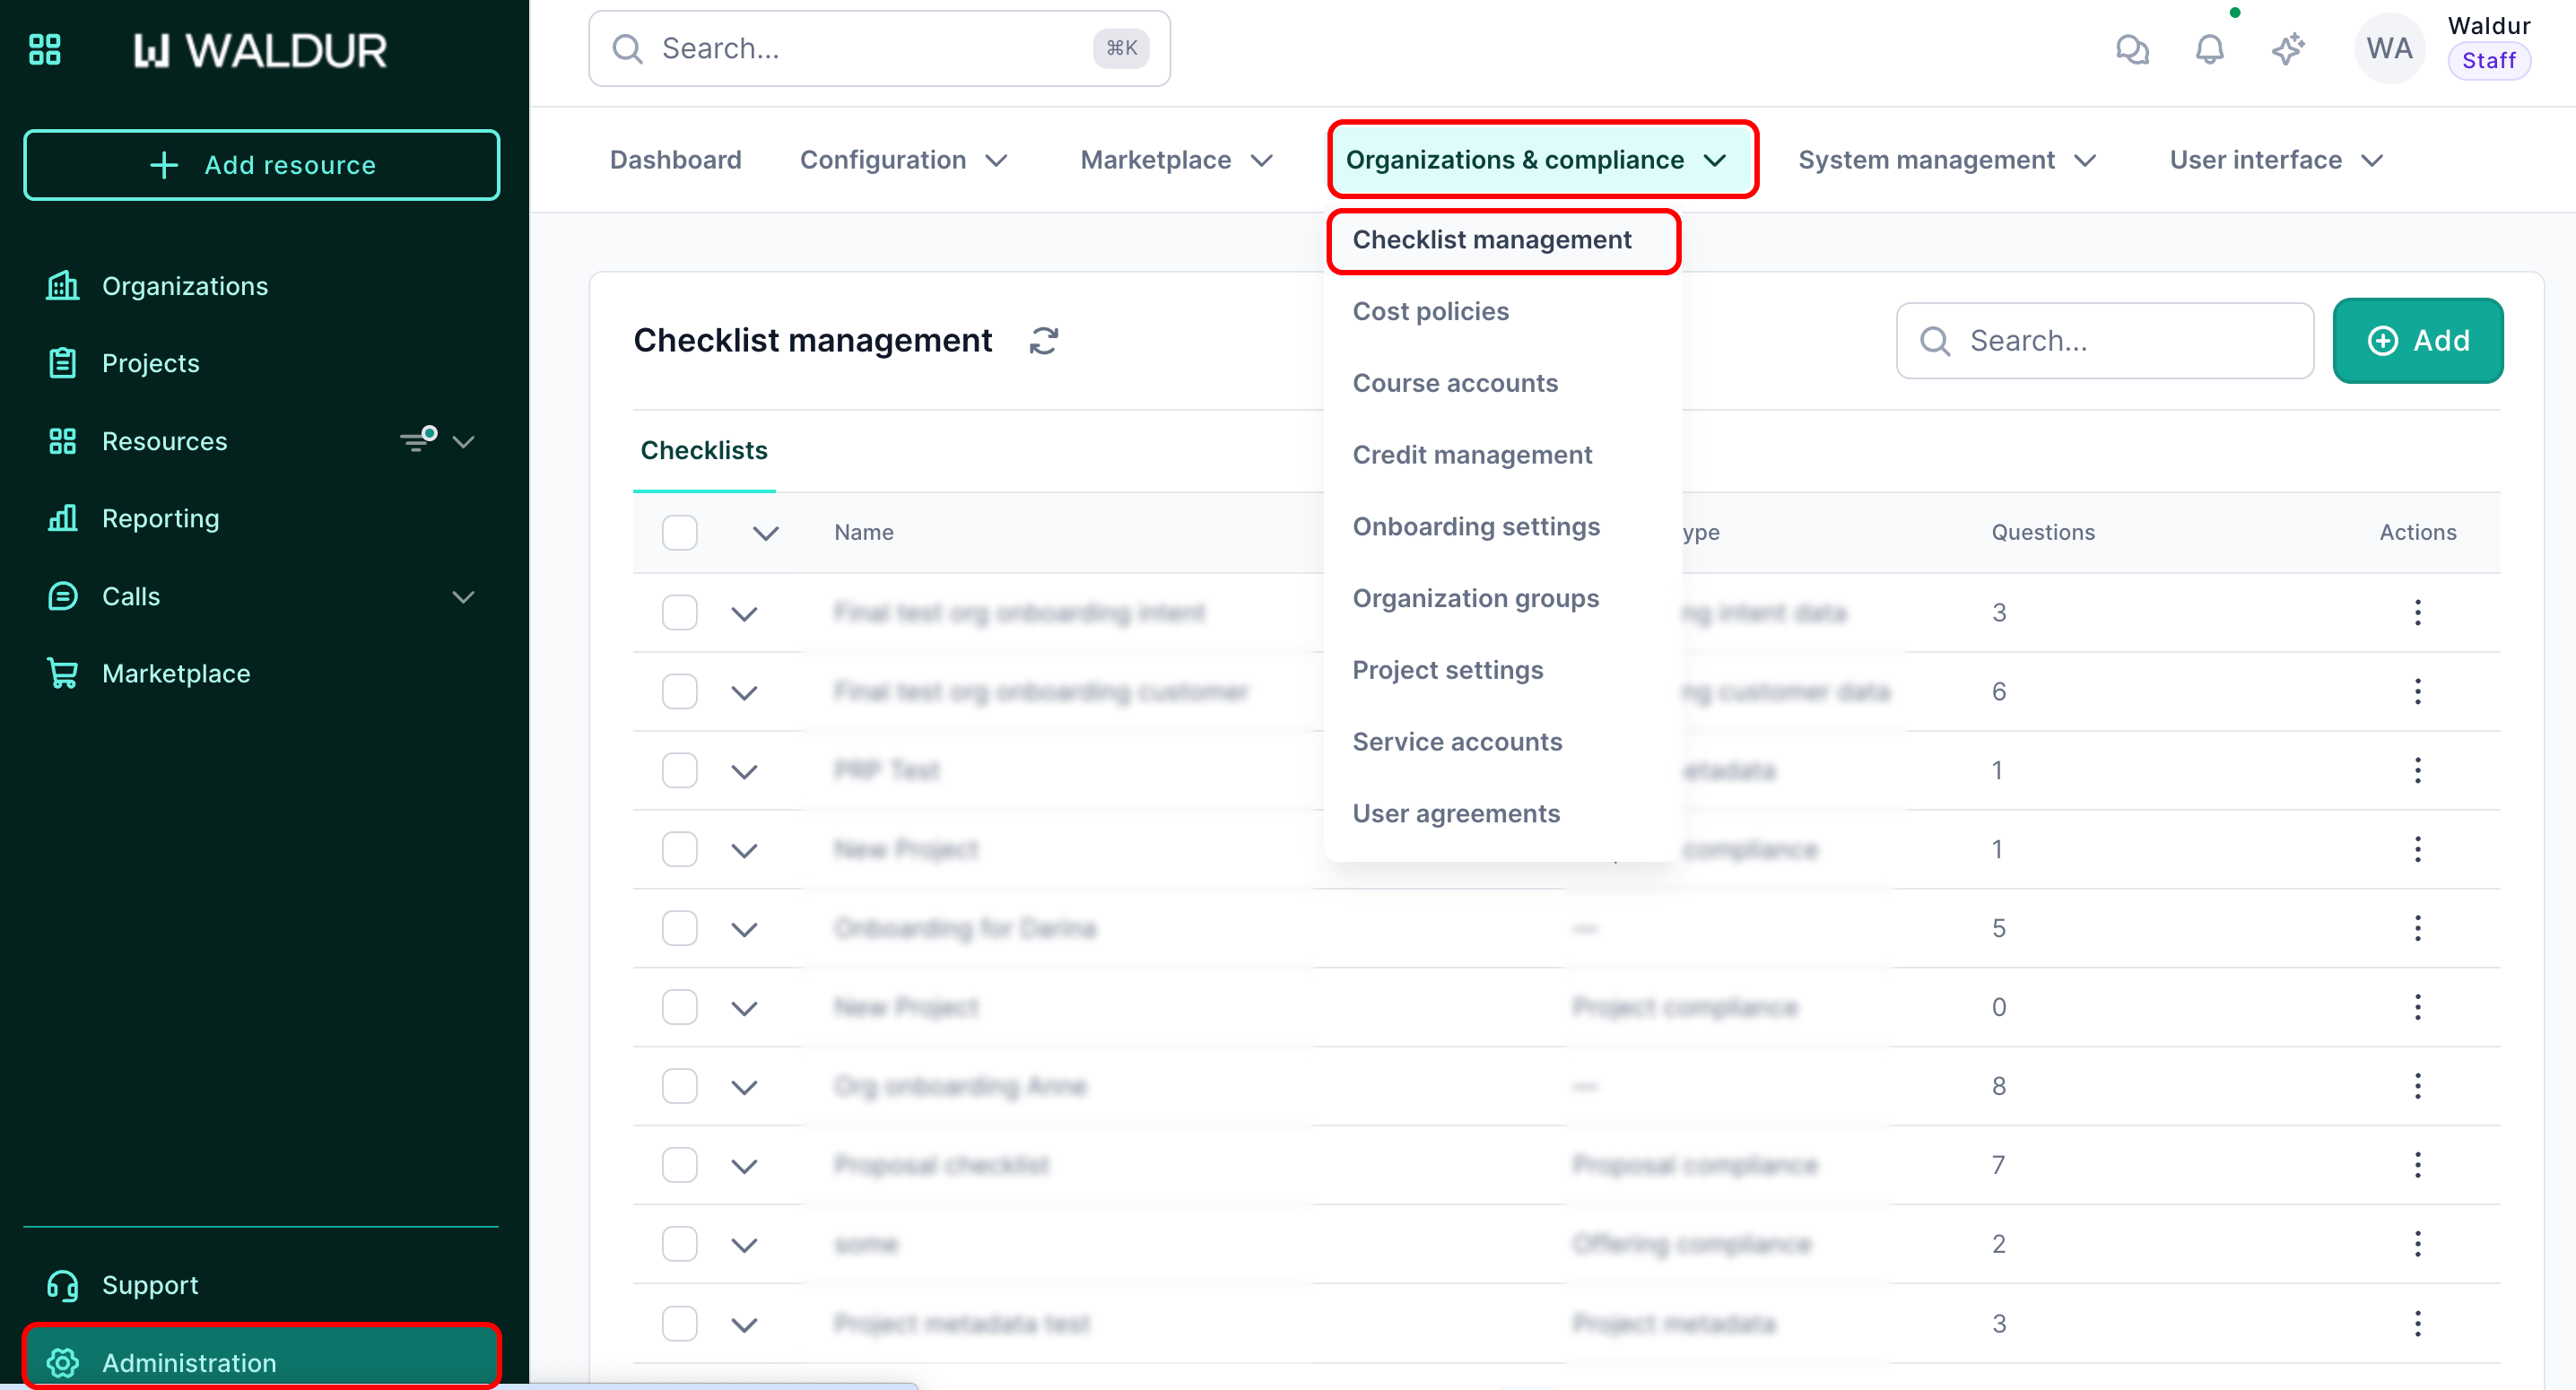2576x1390 pixels.
Task: Choose Service accounts menu entry
Action: click(x=1457, y=742)
